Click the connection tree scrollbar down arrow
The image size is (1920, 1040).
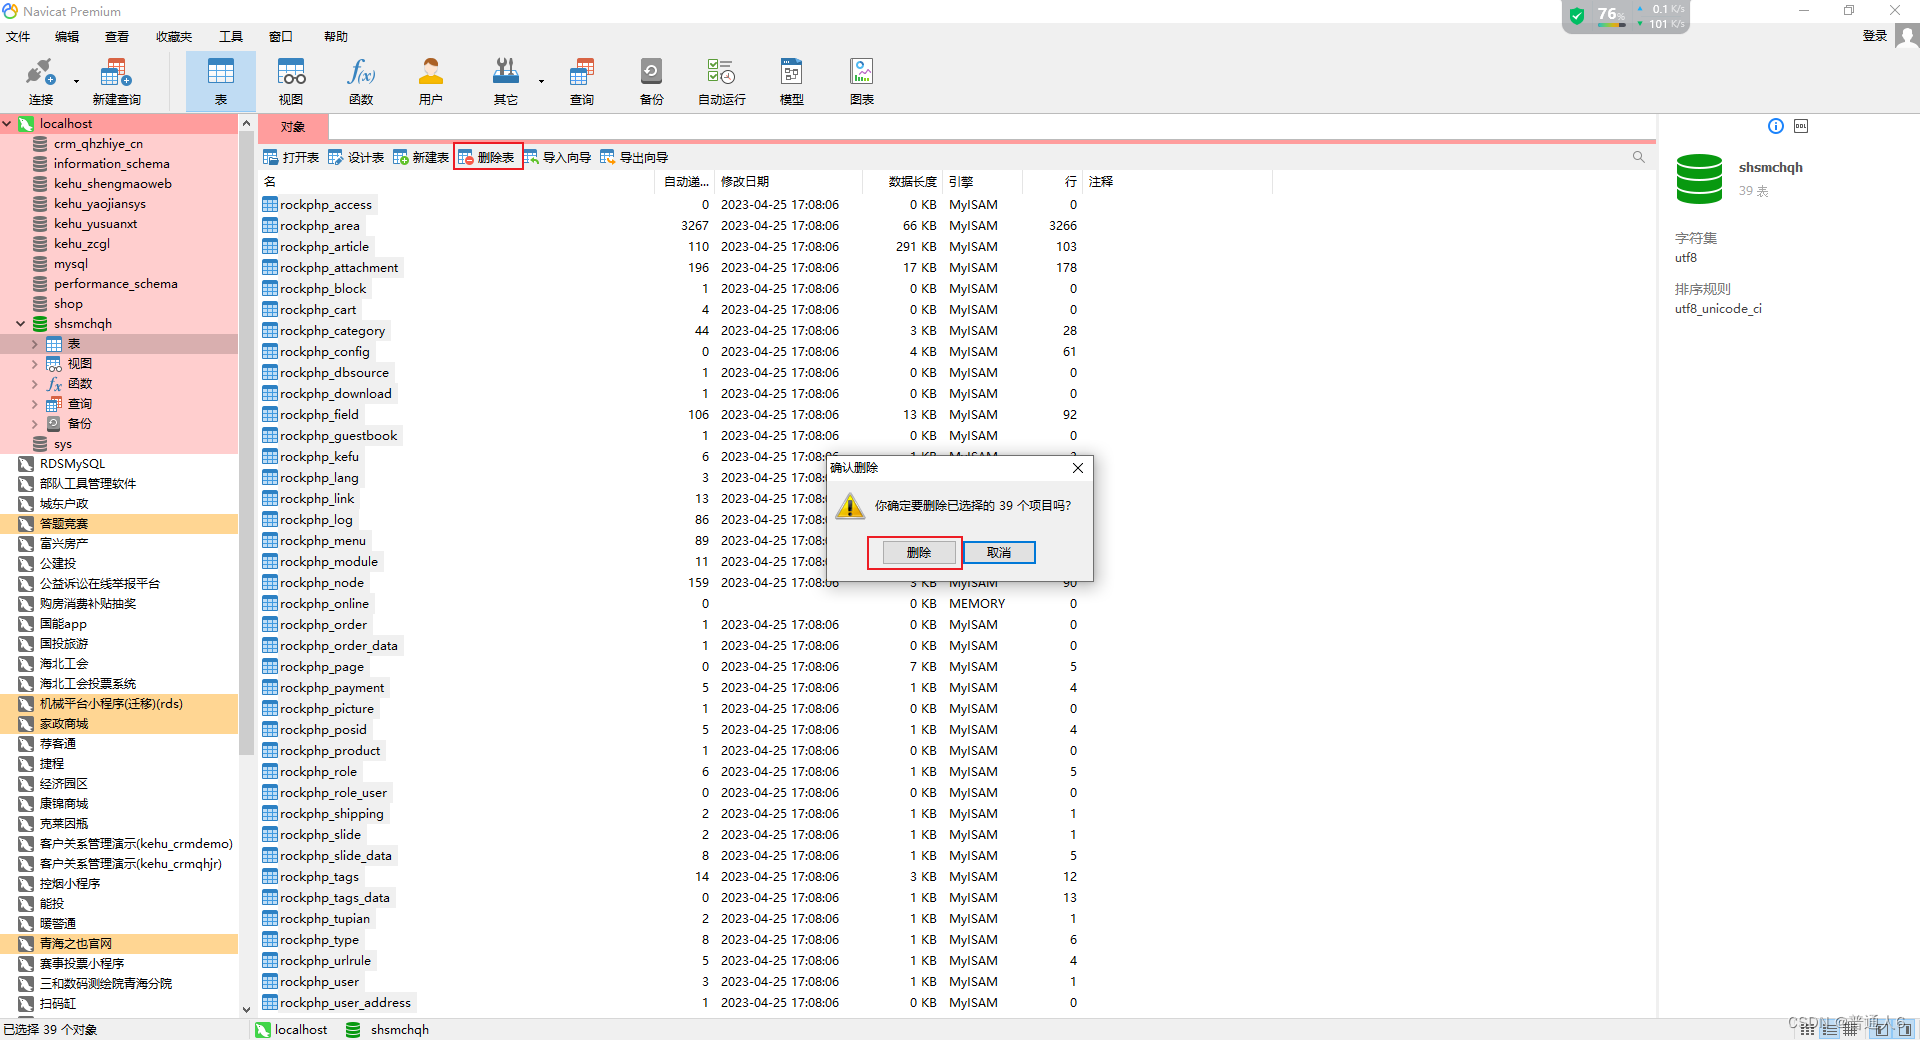(246, 1010)
